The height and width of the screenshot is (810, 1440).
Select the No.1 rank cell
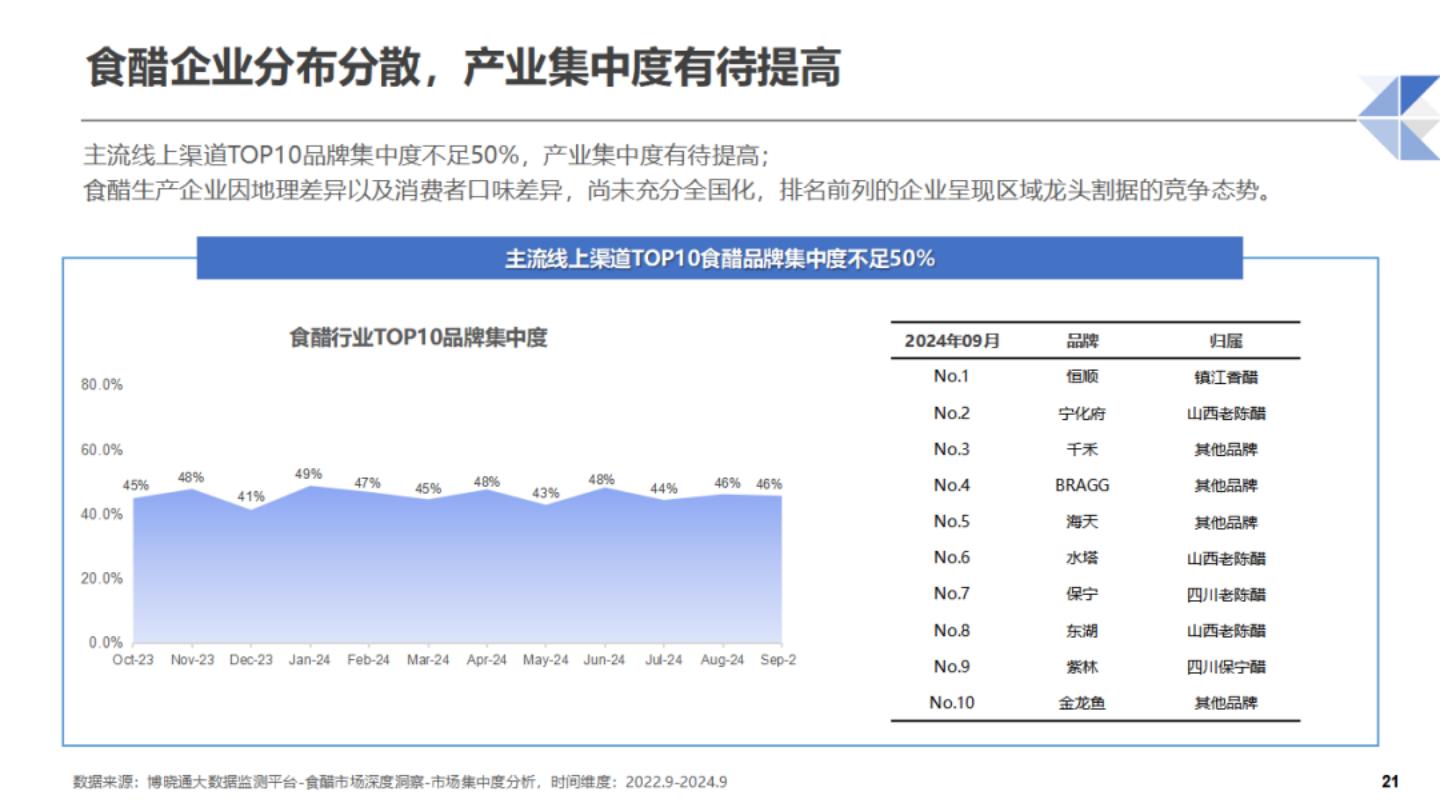(x=952, y=376)
